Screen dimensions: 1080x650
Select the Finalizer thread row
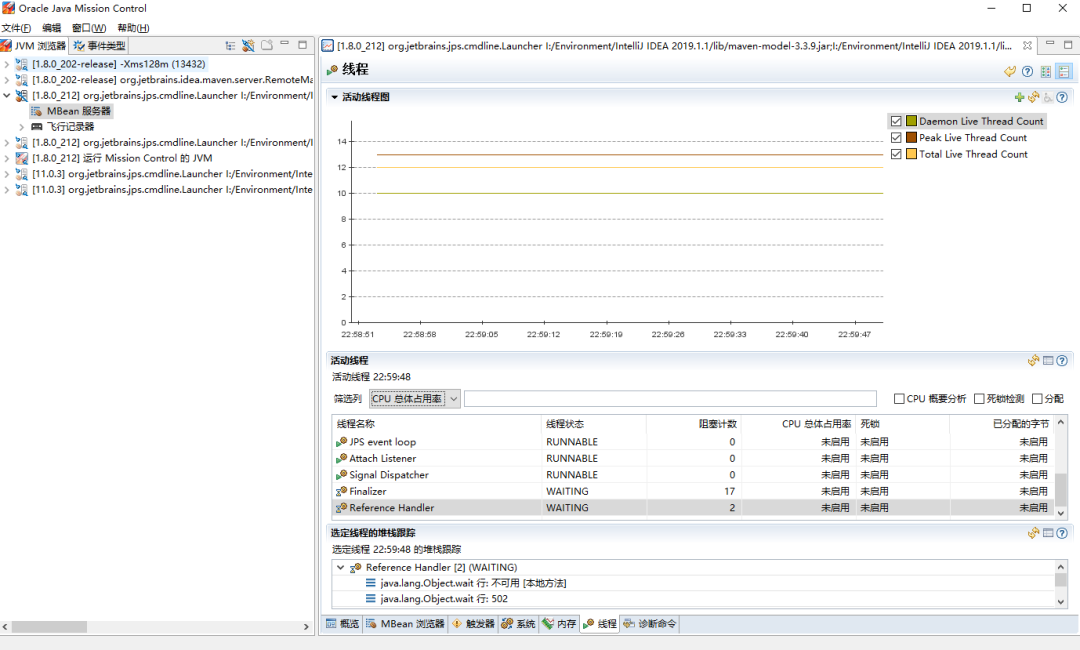(x=368, y=491)
